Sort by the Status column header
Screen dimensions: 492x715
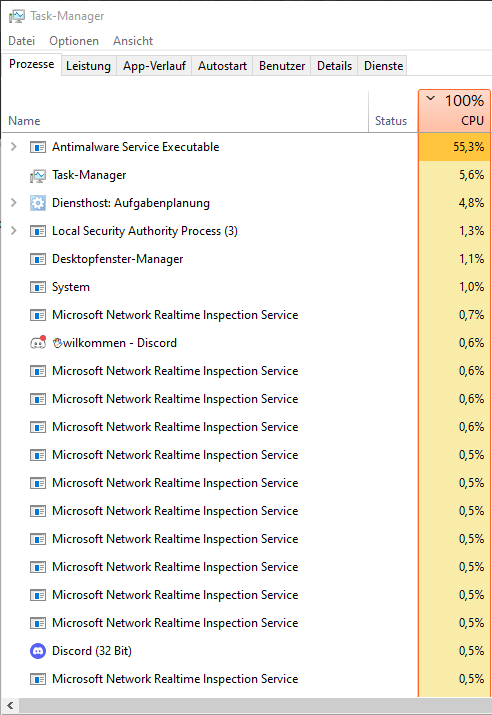coord(391,121)
